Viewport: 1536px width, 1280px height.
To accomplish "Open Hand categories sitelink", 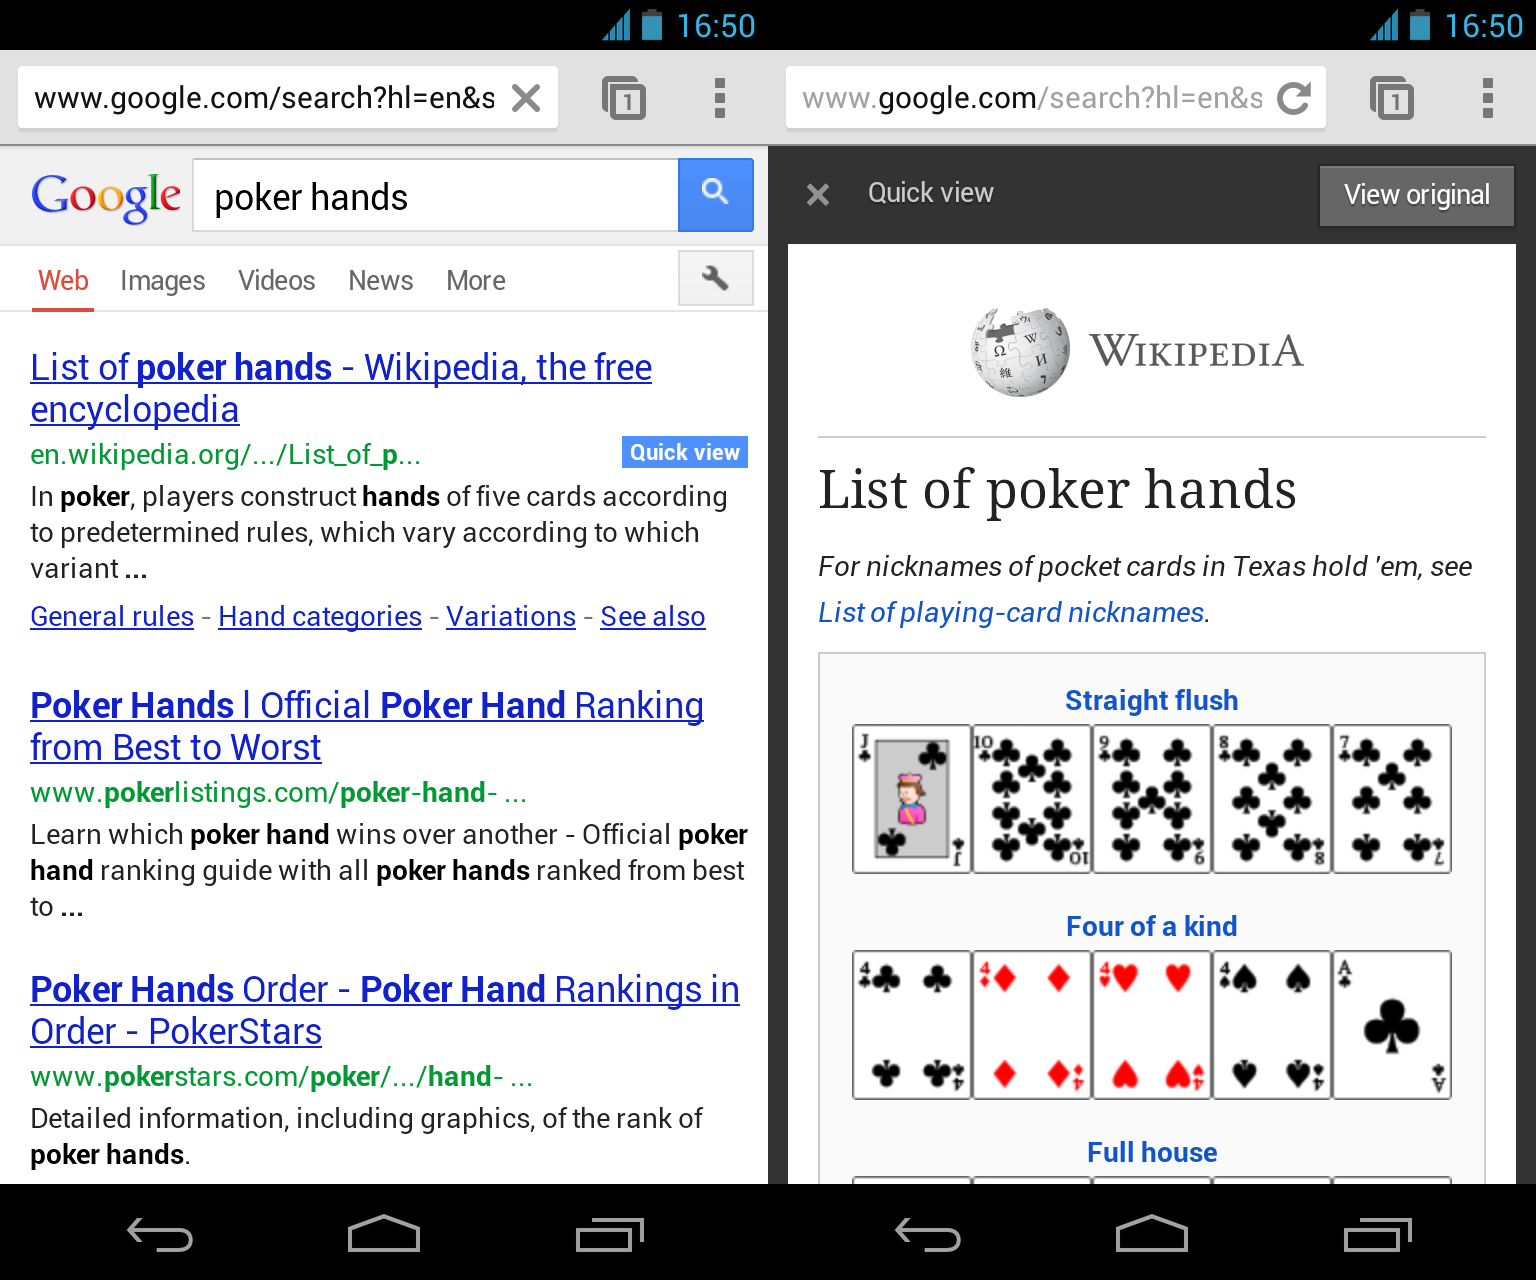I will [320, 617].
